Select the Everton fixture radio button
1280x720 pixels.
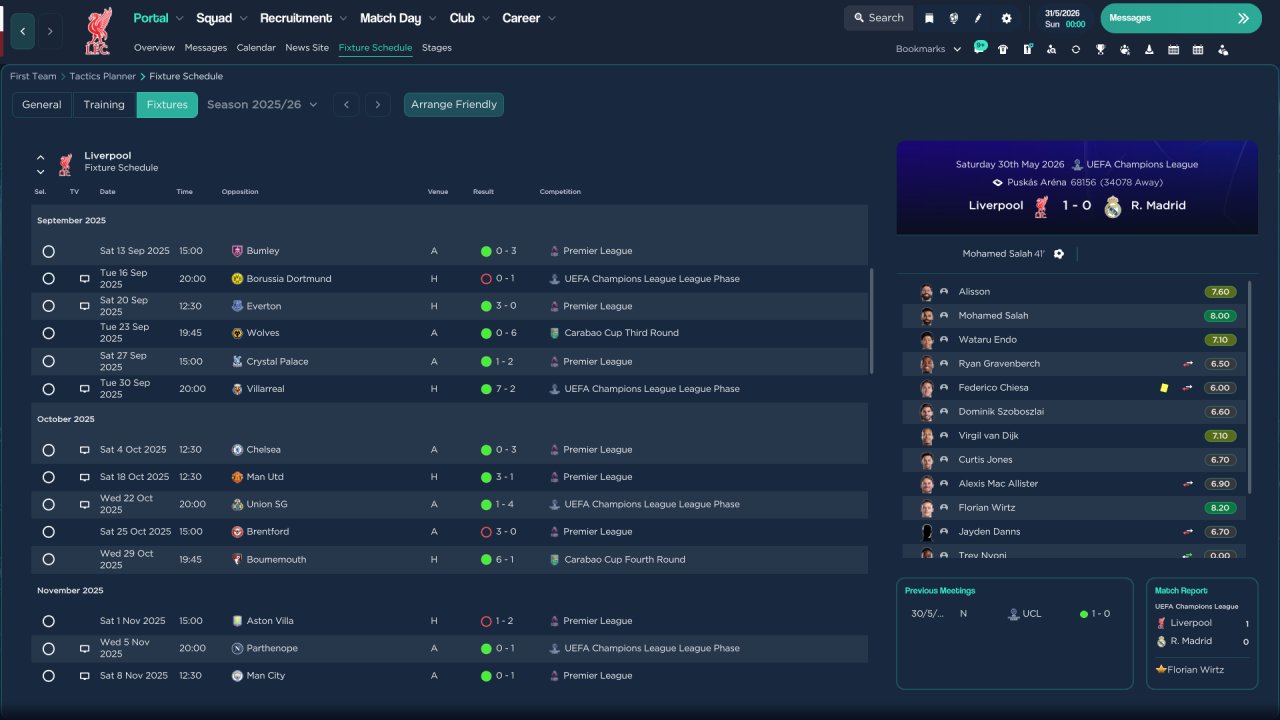click(48, 307)
